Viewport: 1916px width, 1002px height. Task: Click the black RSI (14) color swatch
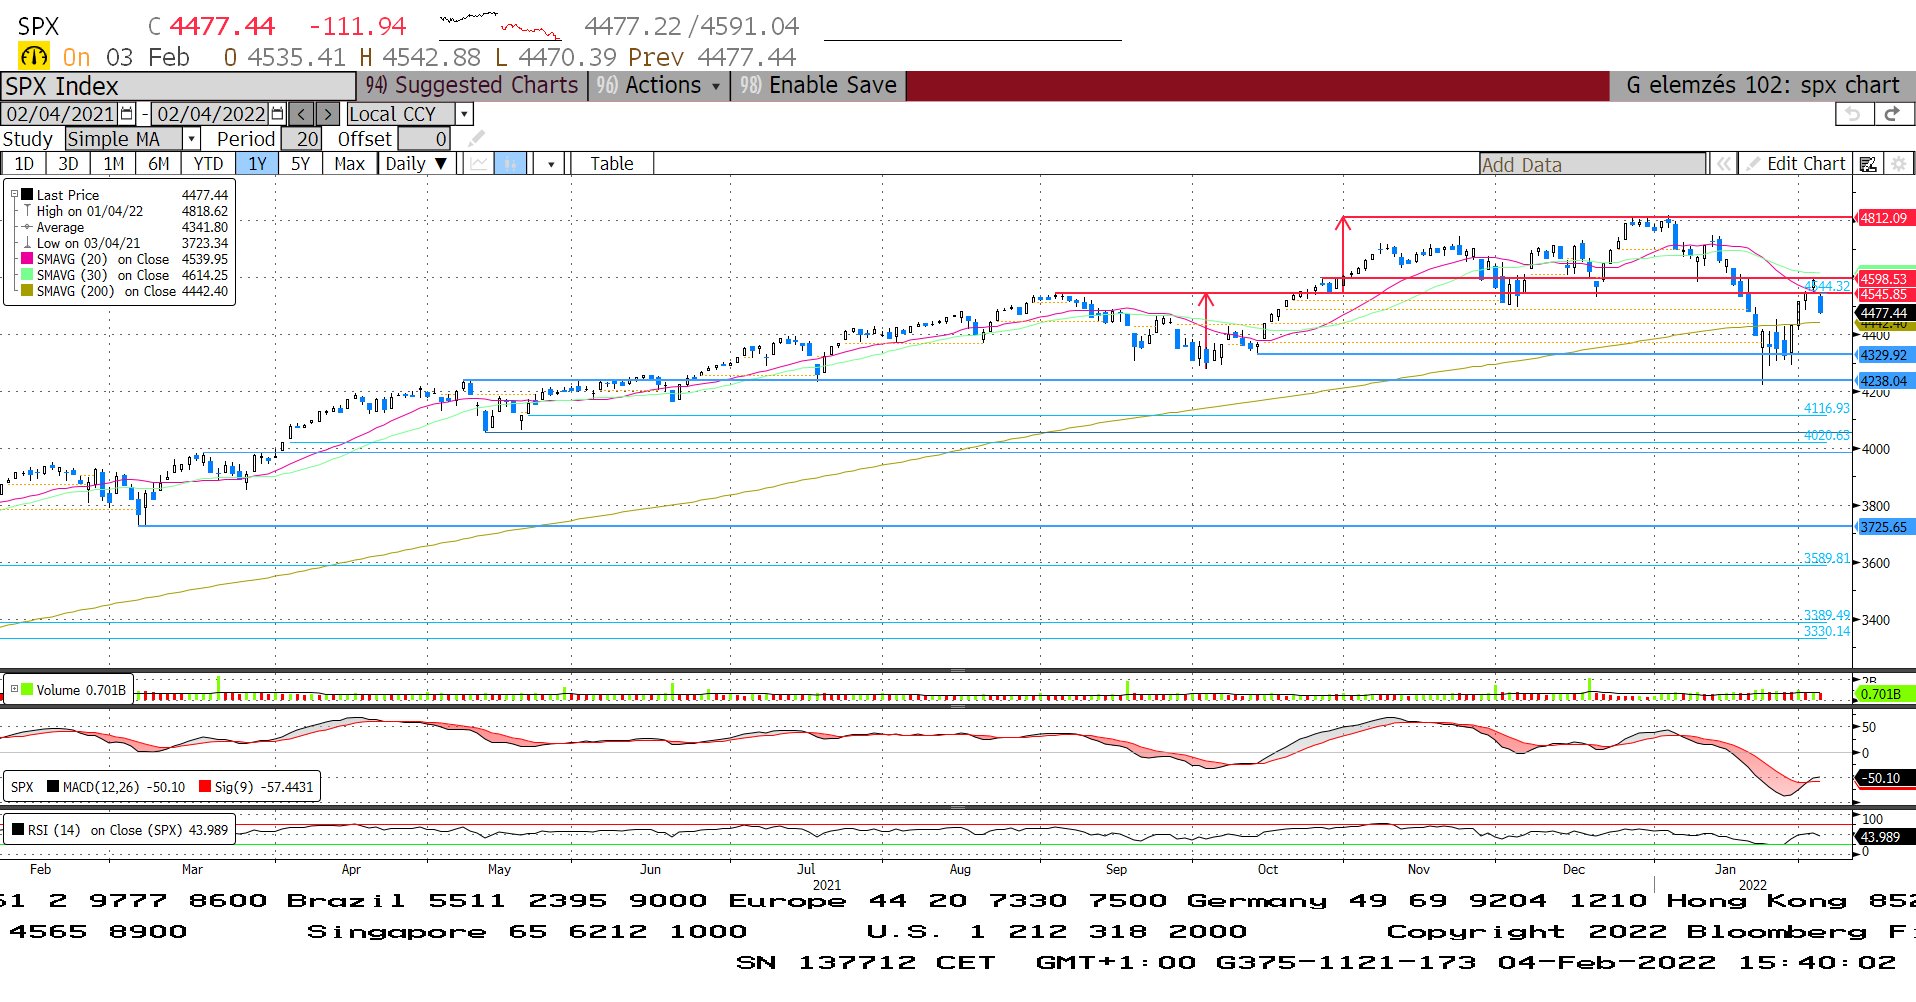point(18,829)
